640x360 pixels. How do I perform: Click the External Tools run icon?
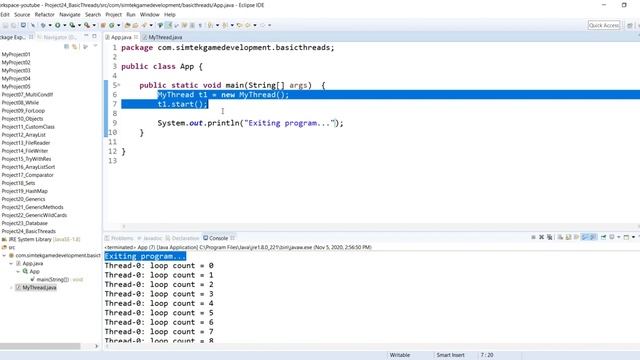coord(87,25)
